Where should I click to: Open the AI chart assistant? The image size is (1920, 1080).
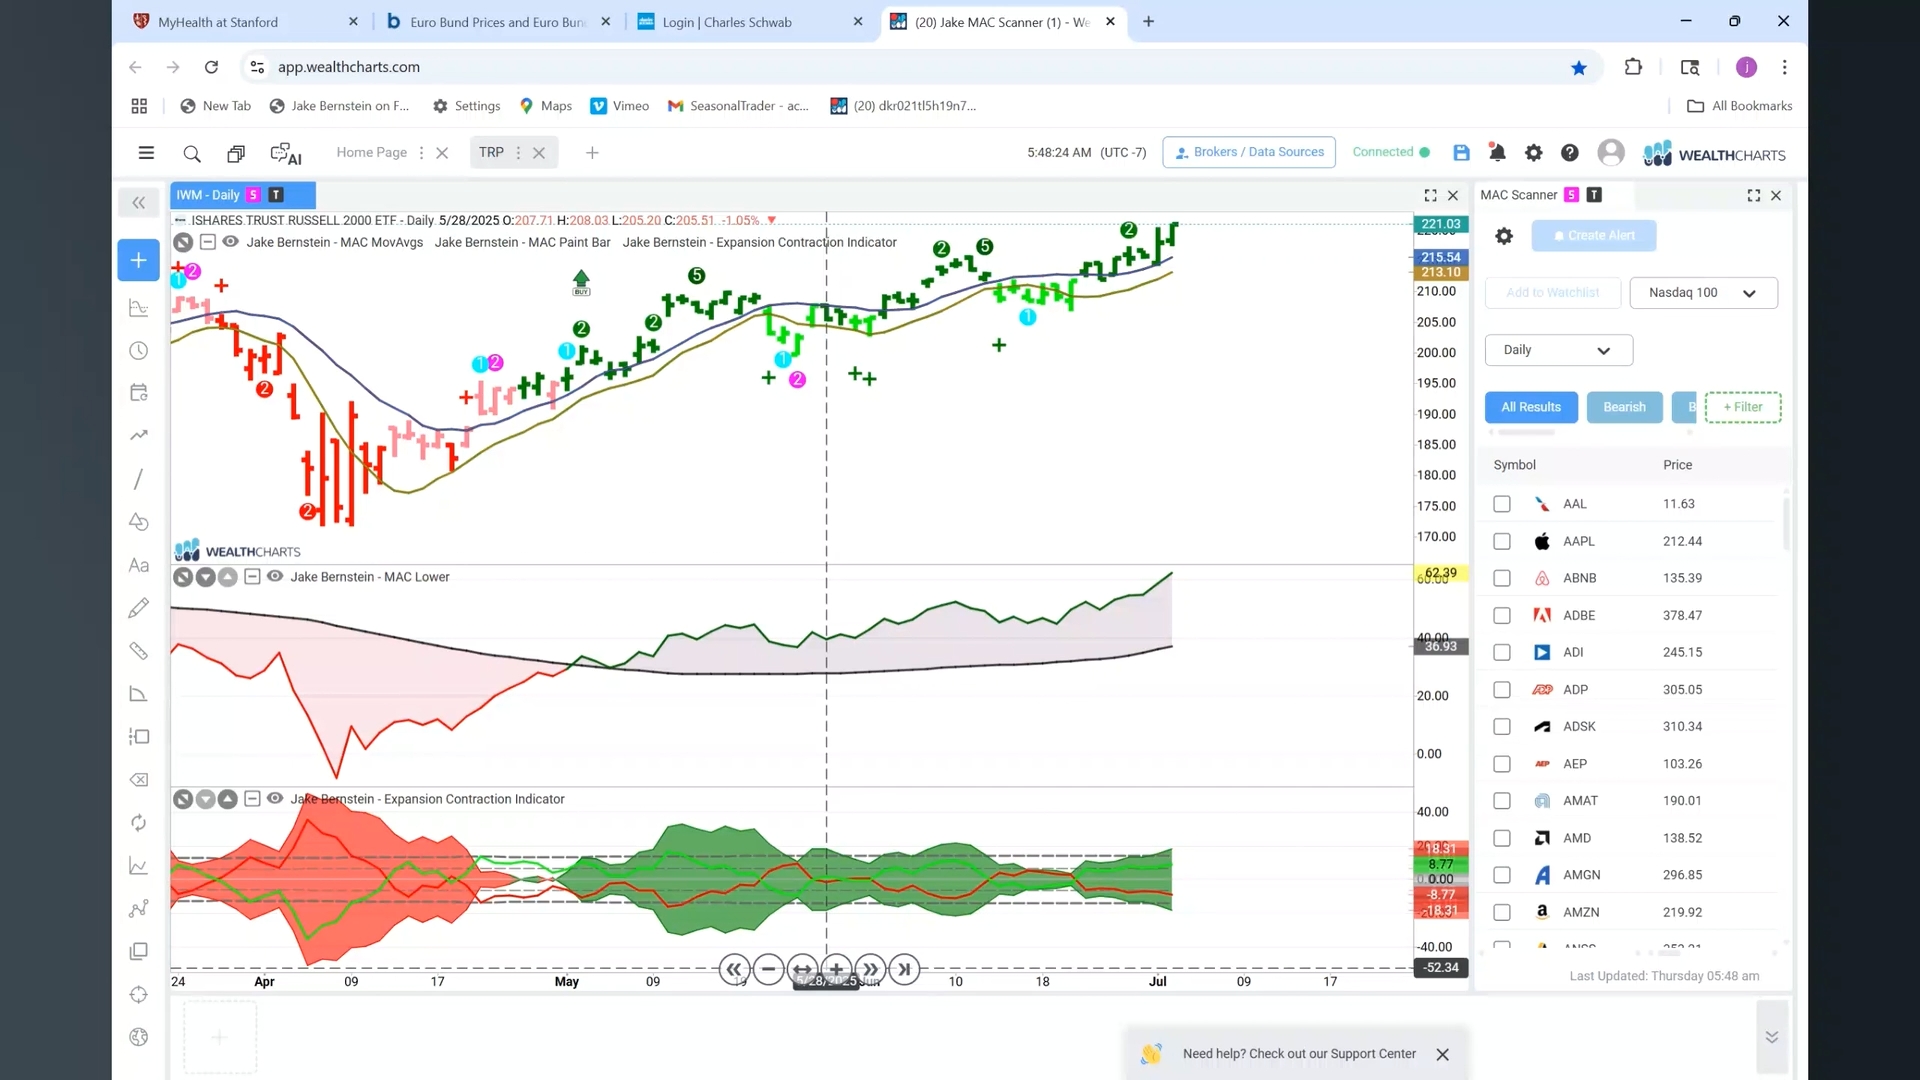[x=286, y=153]
